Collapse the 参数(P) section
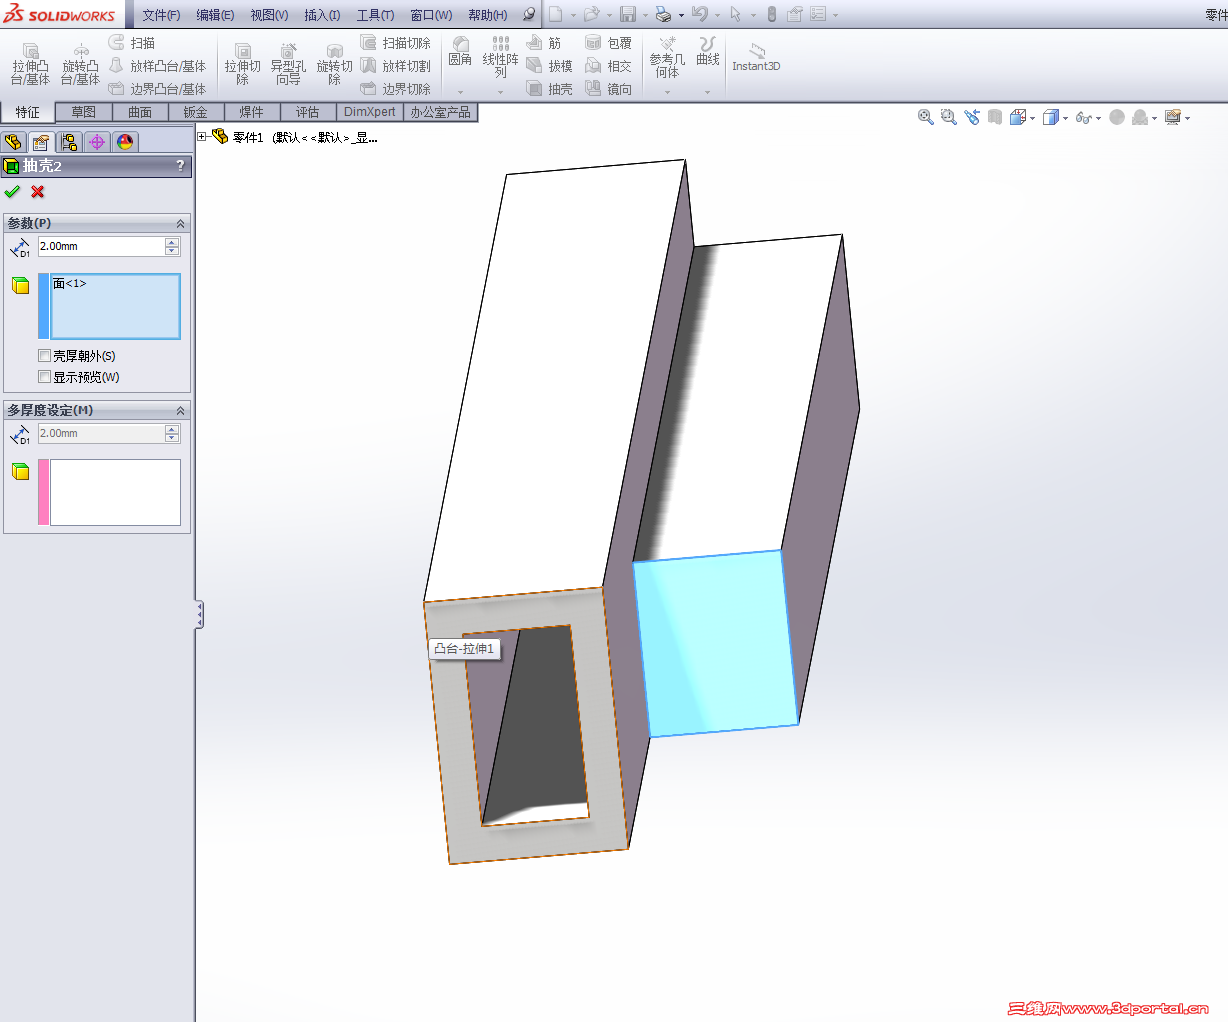Screen dimensions: 1228x1022 pyautogui.click(x=180, y=223)
